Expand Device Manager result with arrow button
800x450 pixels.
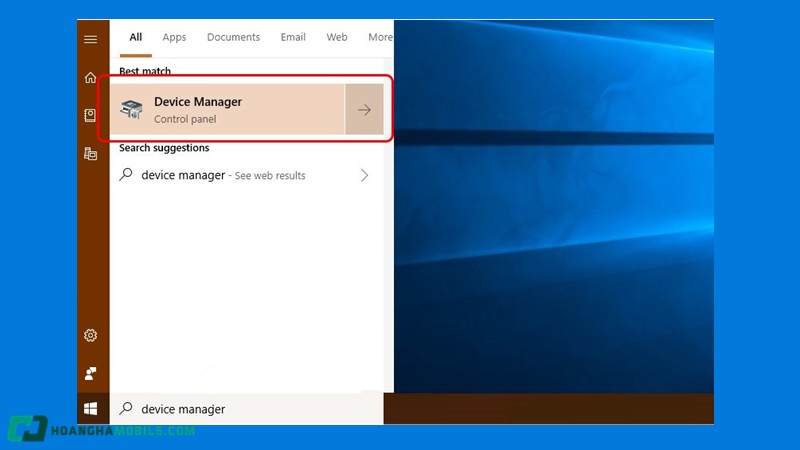coord(364,110)
